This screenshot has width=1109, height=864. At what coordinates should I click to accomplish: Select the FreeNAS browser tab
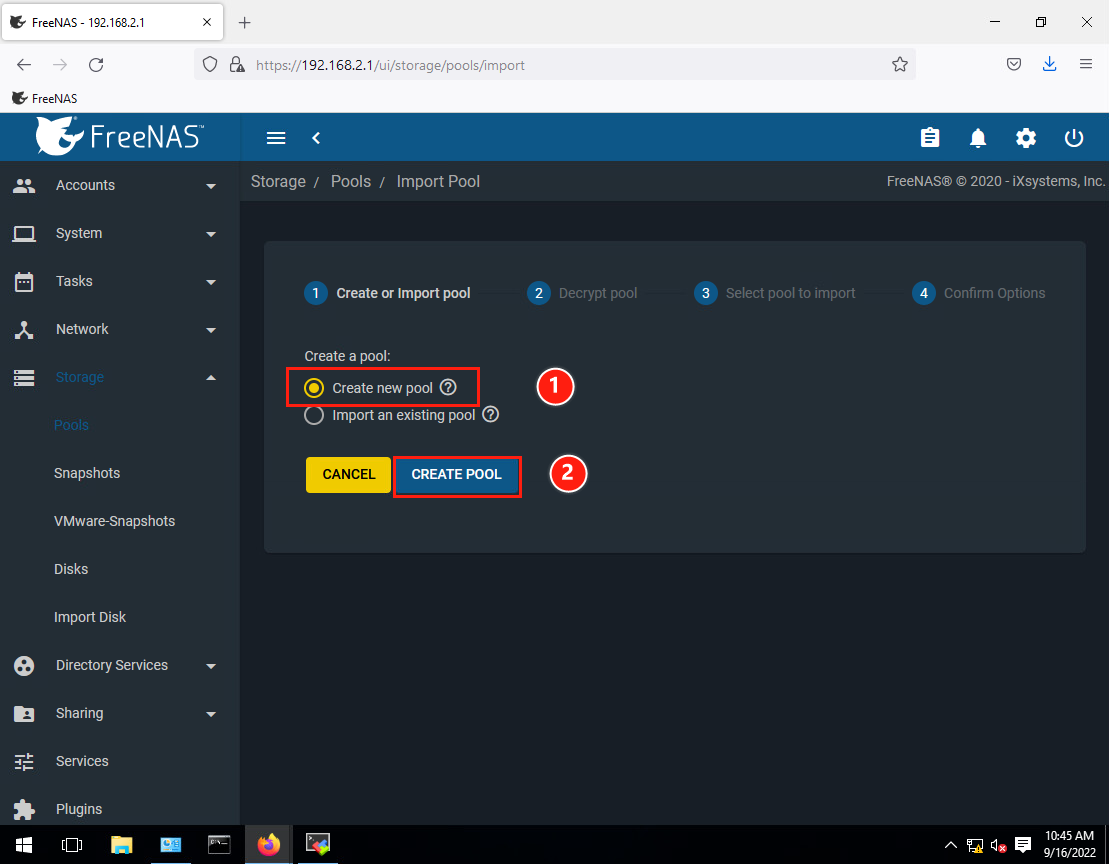point(113,22)
